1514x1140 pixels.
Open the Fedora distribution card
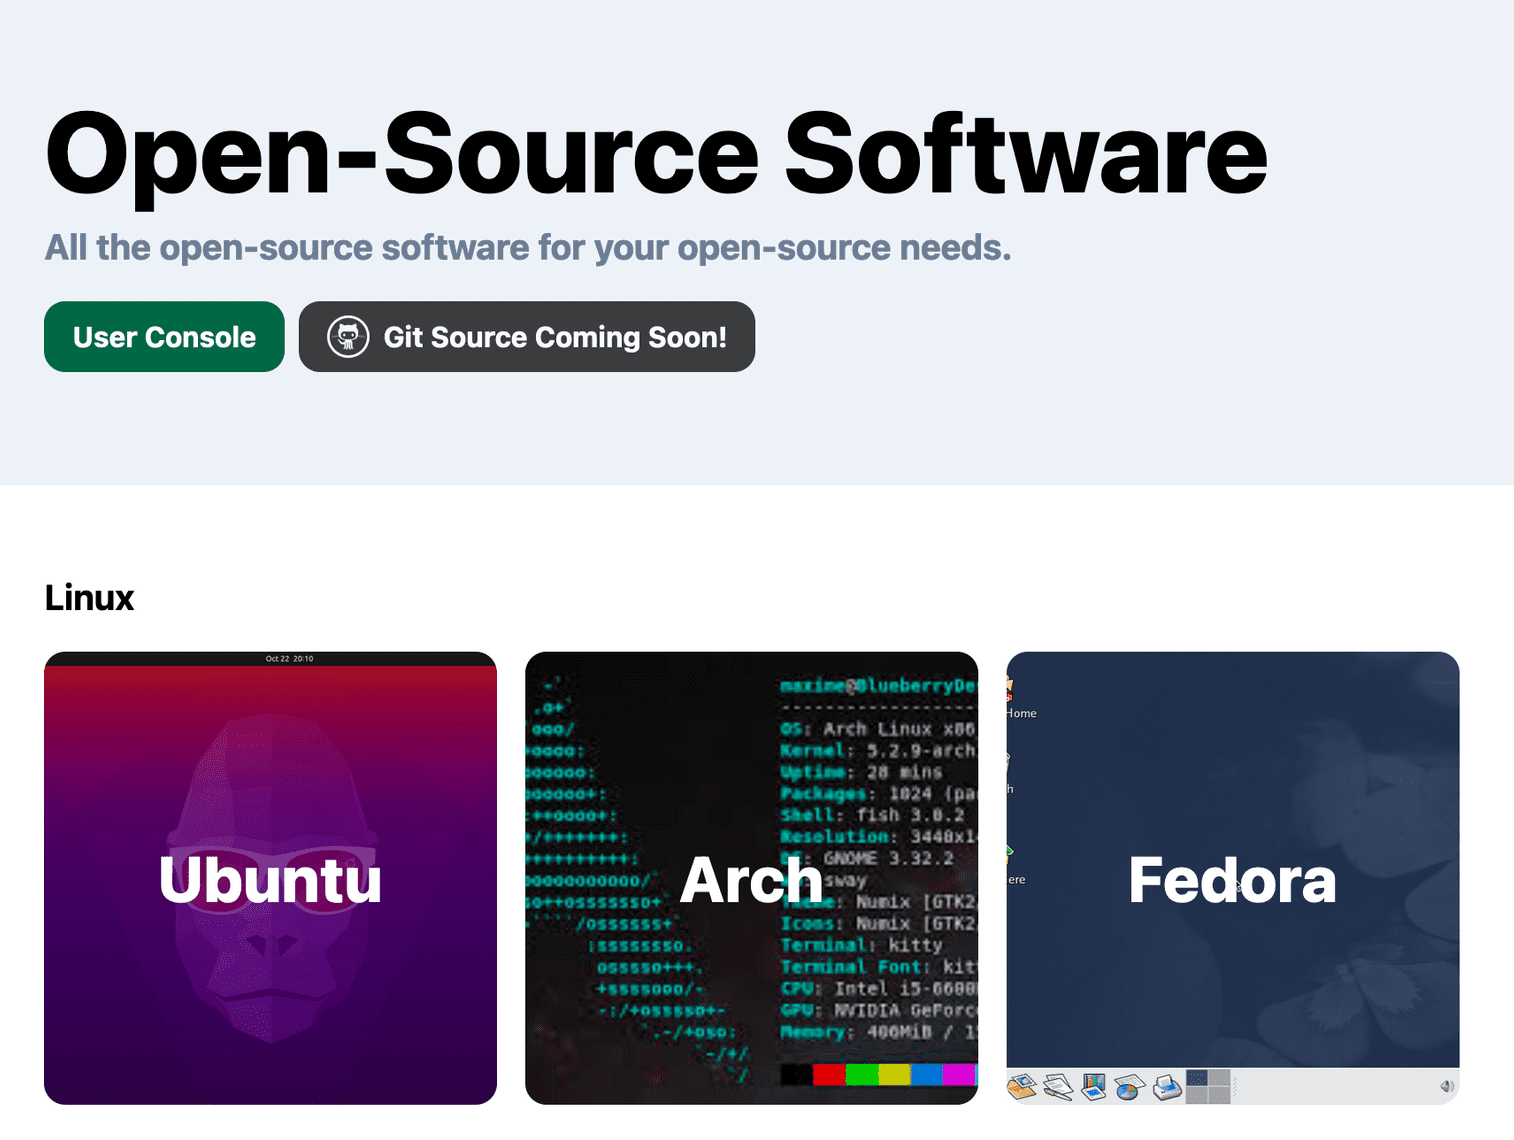(1232, 878)
